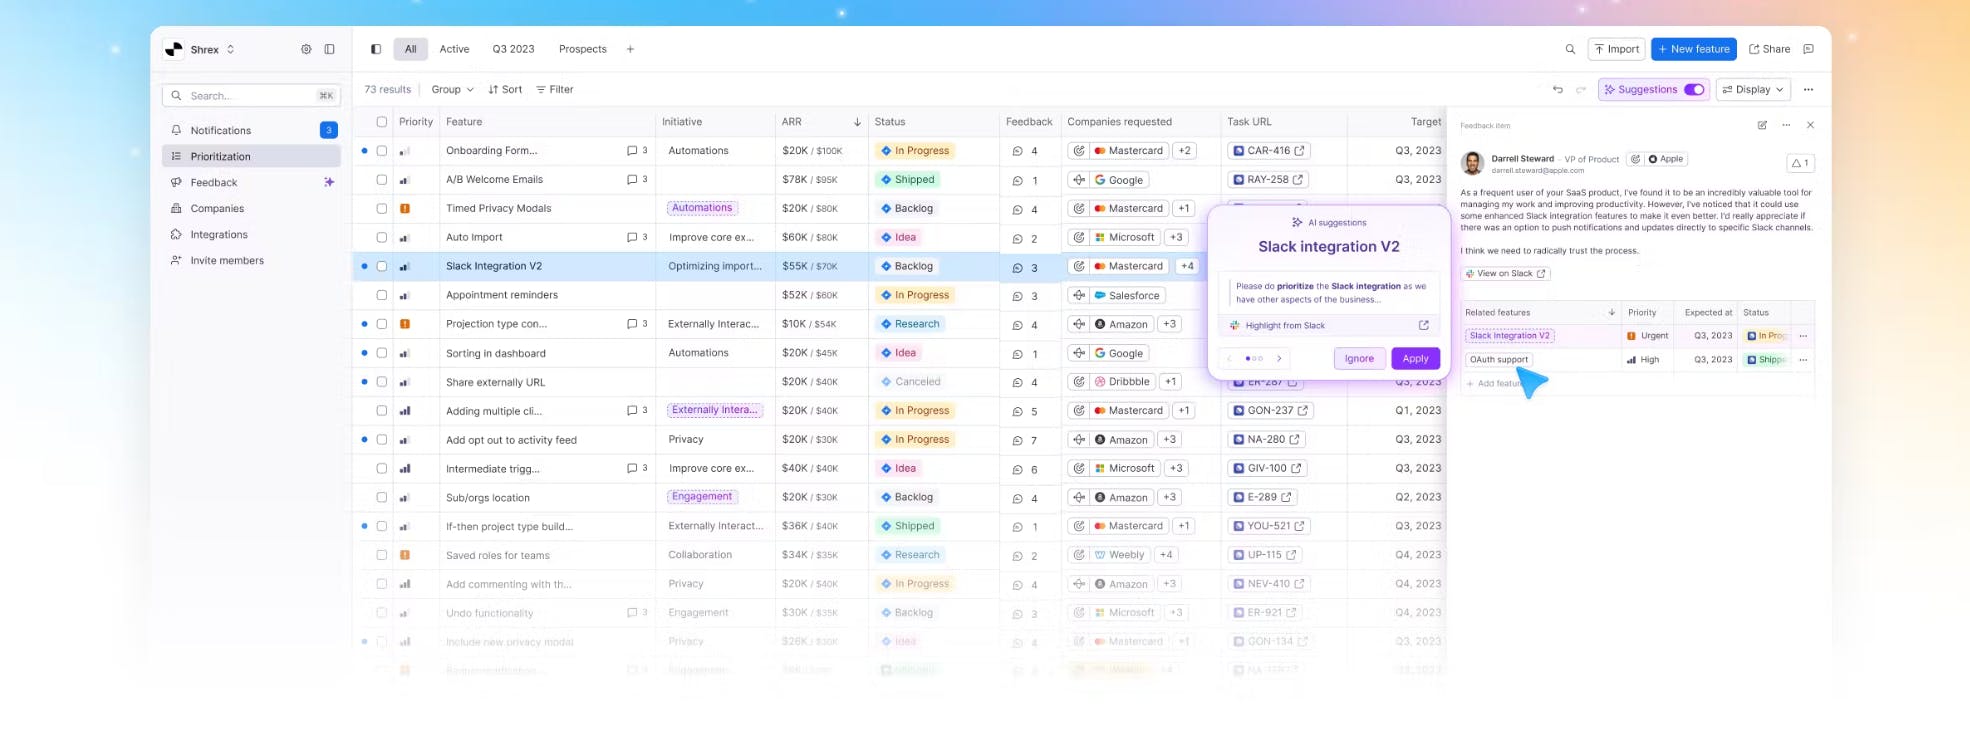Open row options for Slack Integration V2 related feature

[1803, 336]
